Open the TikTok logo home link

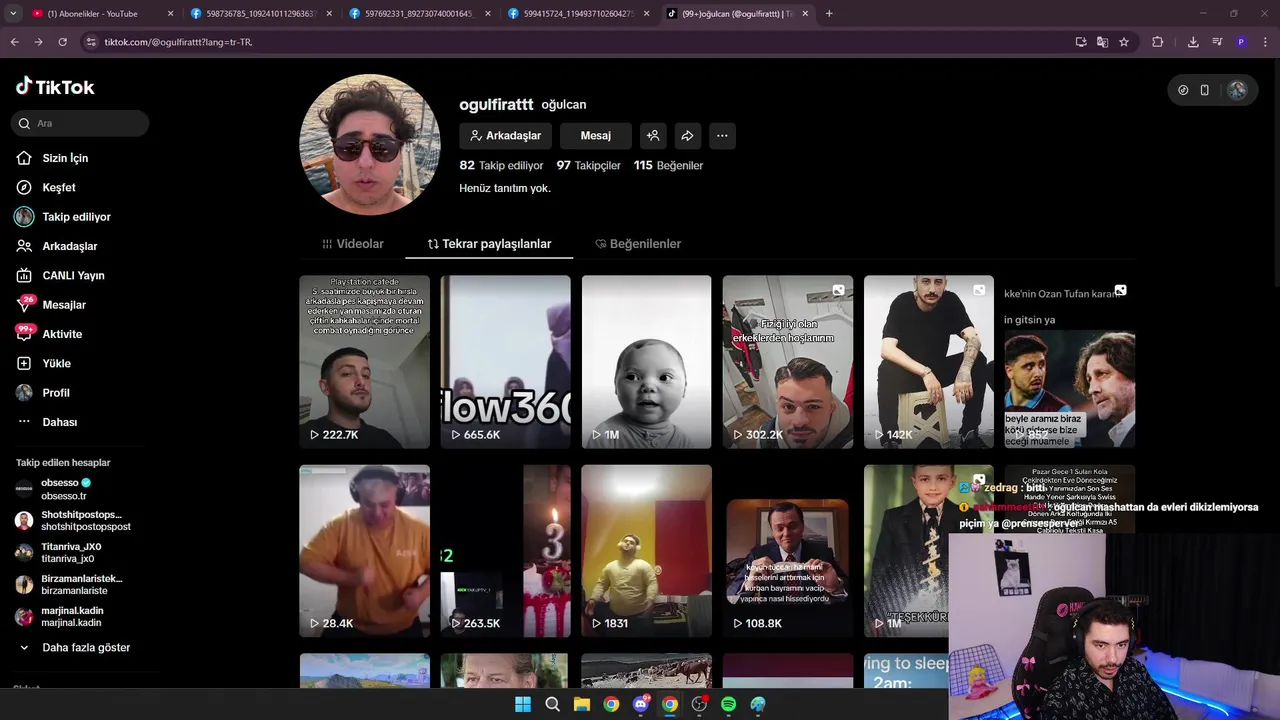click(55, 87)
